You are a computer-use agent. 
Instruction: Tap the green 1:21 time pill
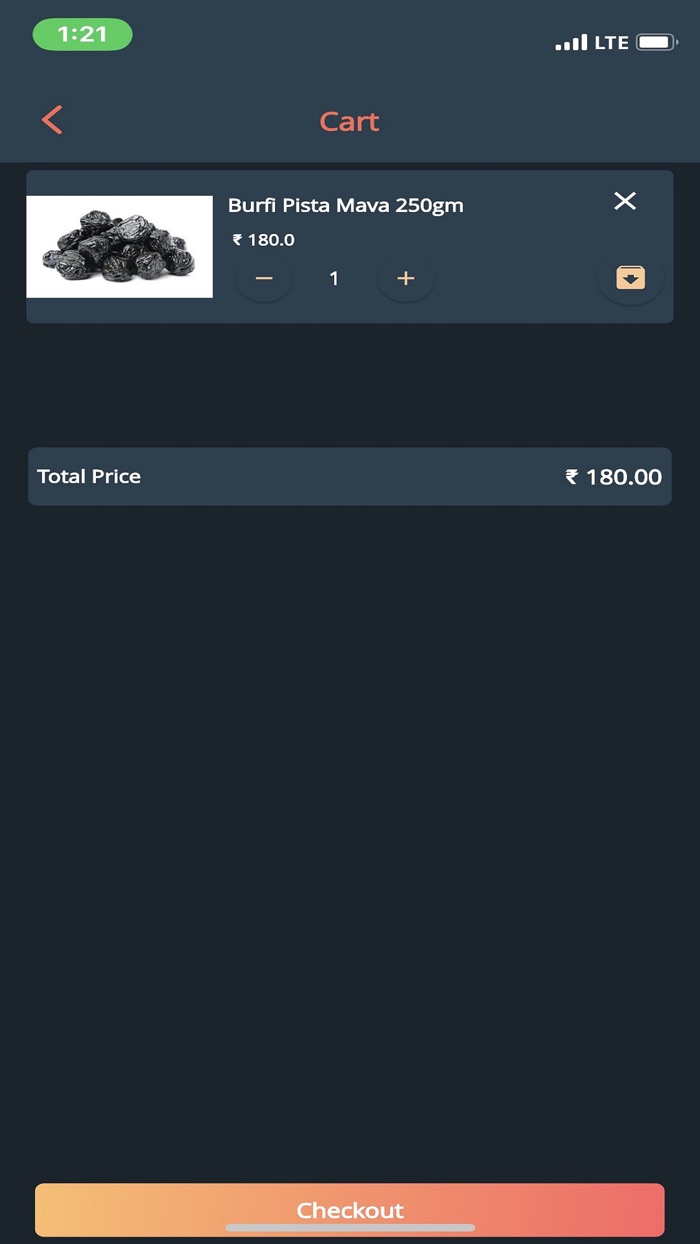pos(82,34)
